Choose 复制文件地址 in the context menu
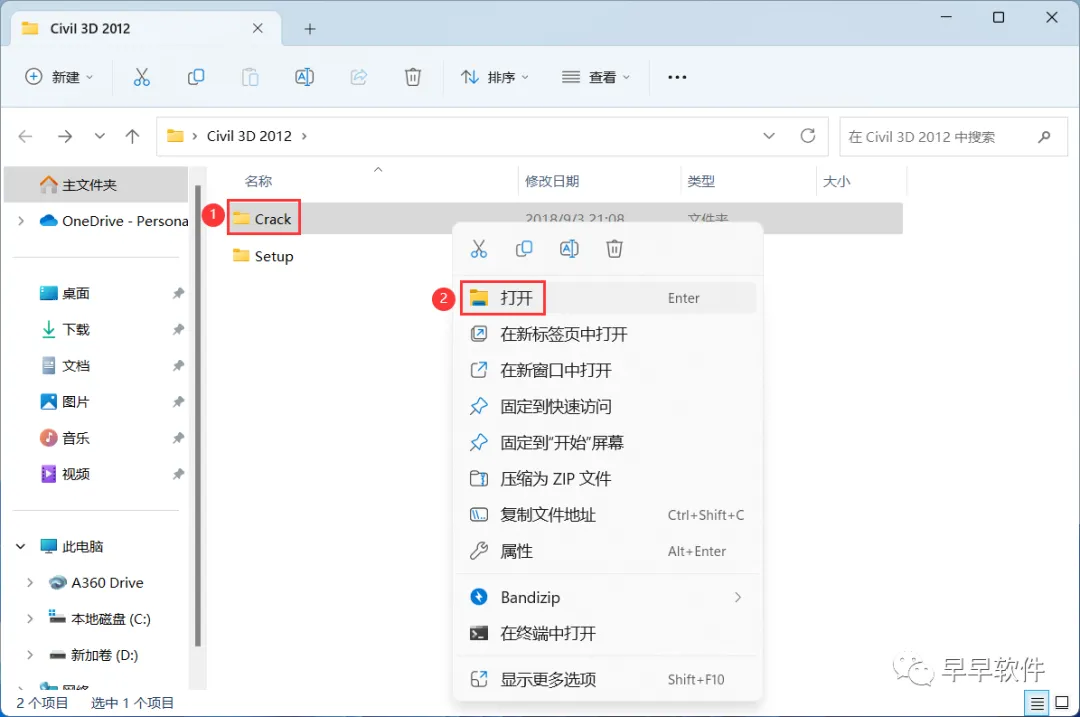The width and height of the screenshot is (1080, 717). click(608, 515)
